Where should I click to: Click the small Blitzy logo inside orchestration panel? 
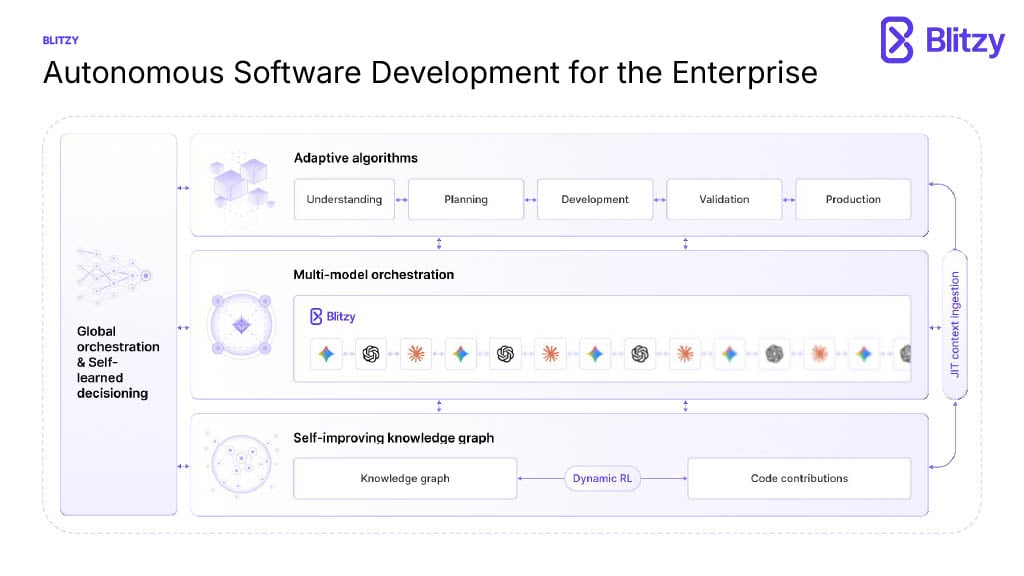point(332,317)
